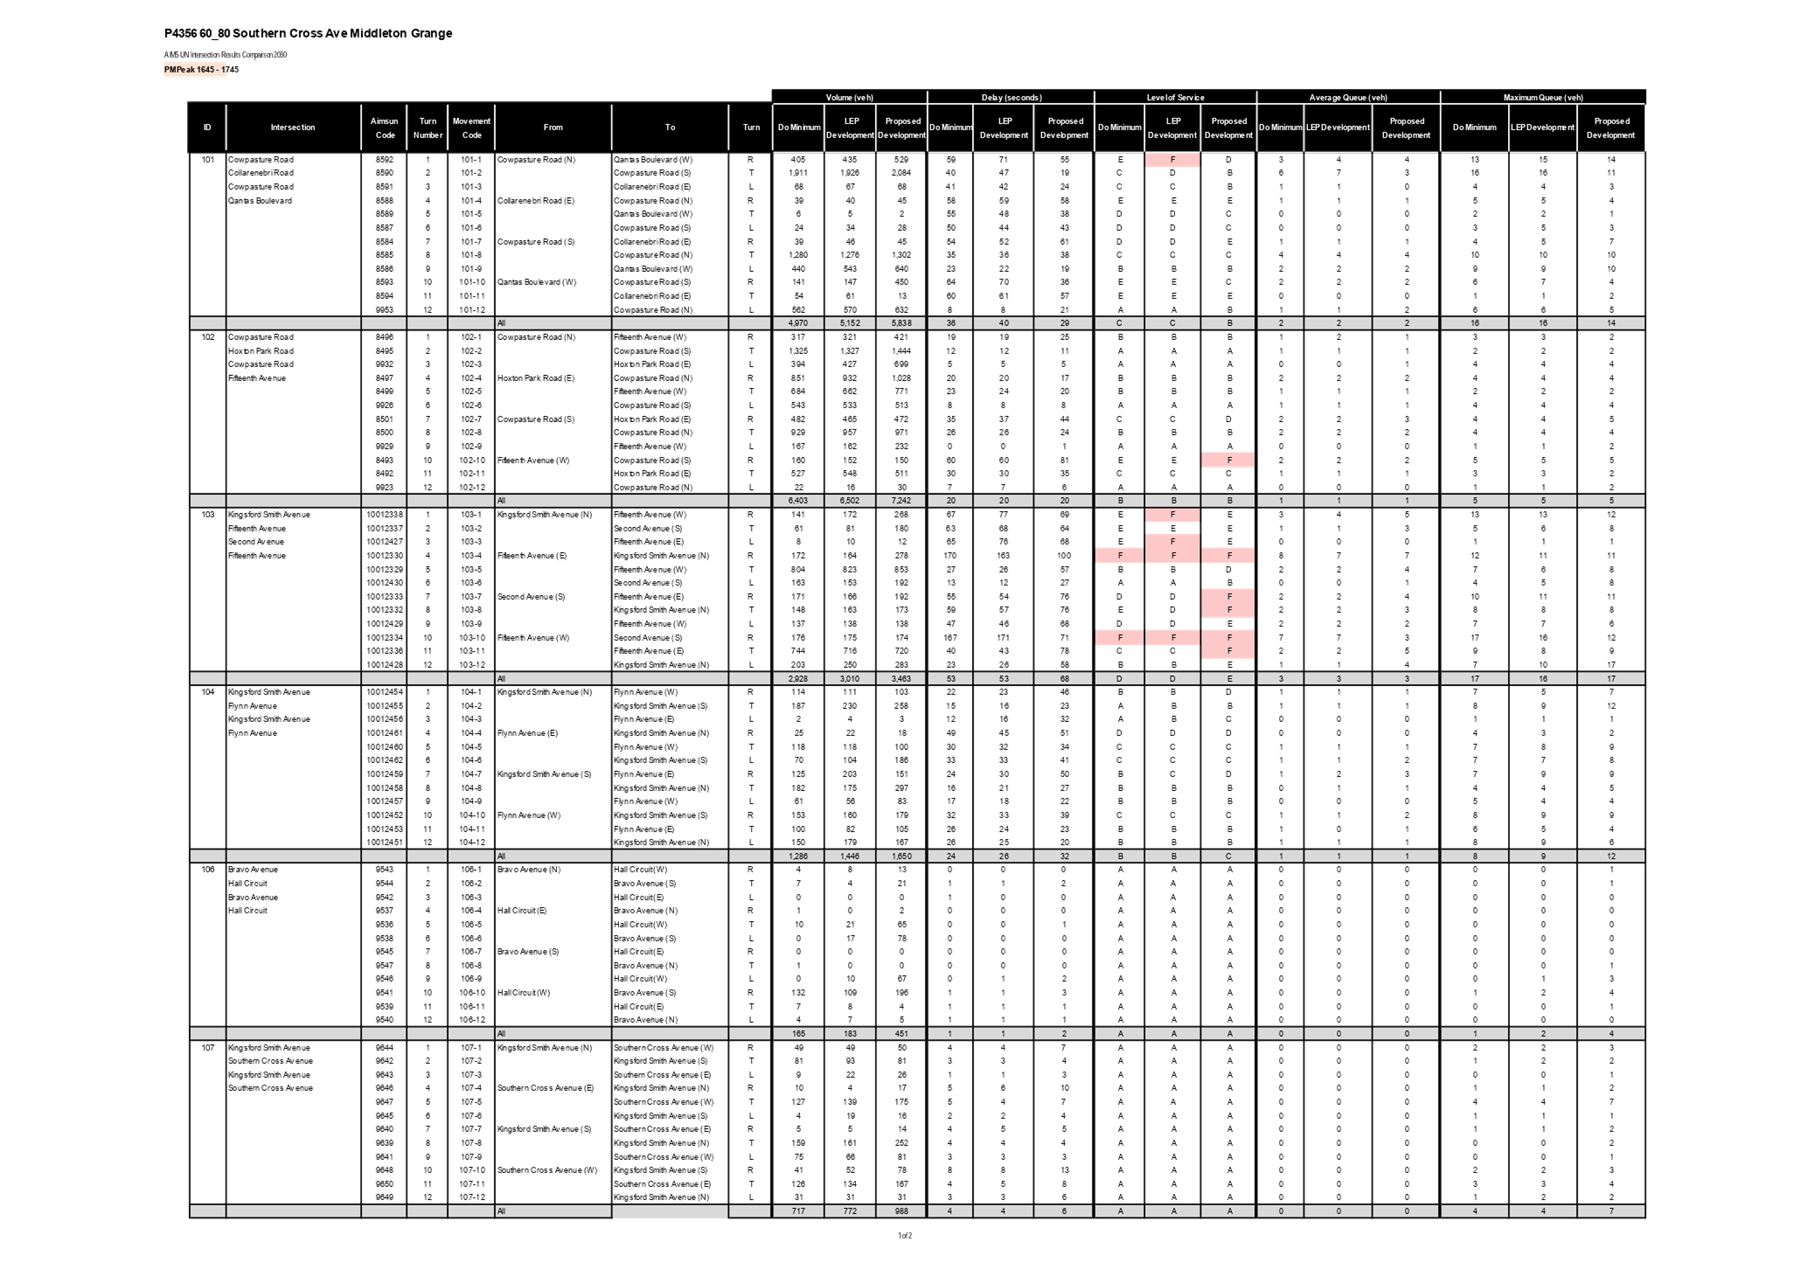Click intersection name 'Hoxton Park Road' under ID 102
Screen dimensions: 1808x1278
[x=260, y=351]
